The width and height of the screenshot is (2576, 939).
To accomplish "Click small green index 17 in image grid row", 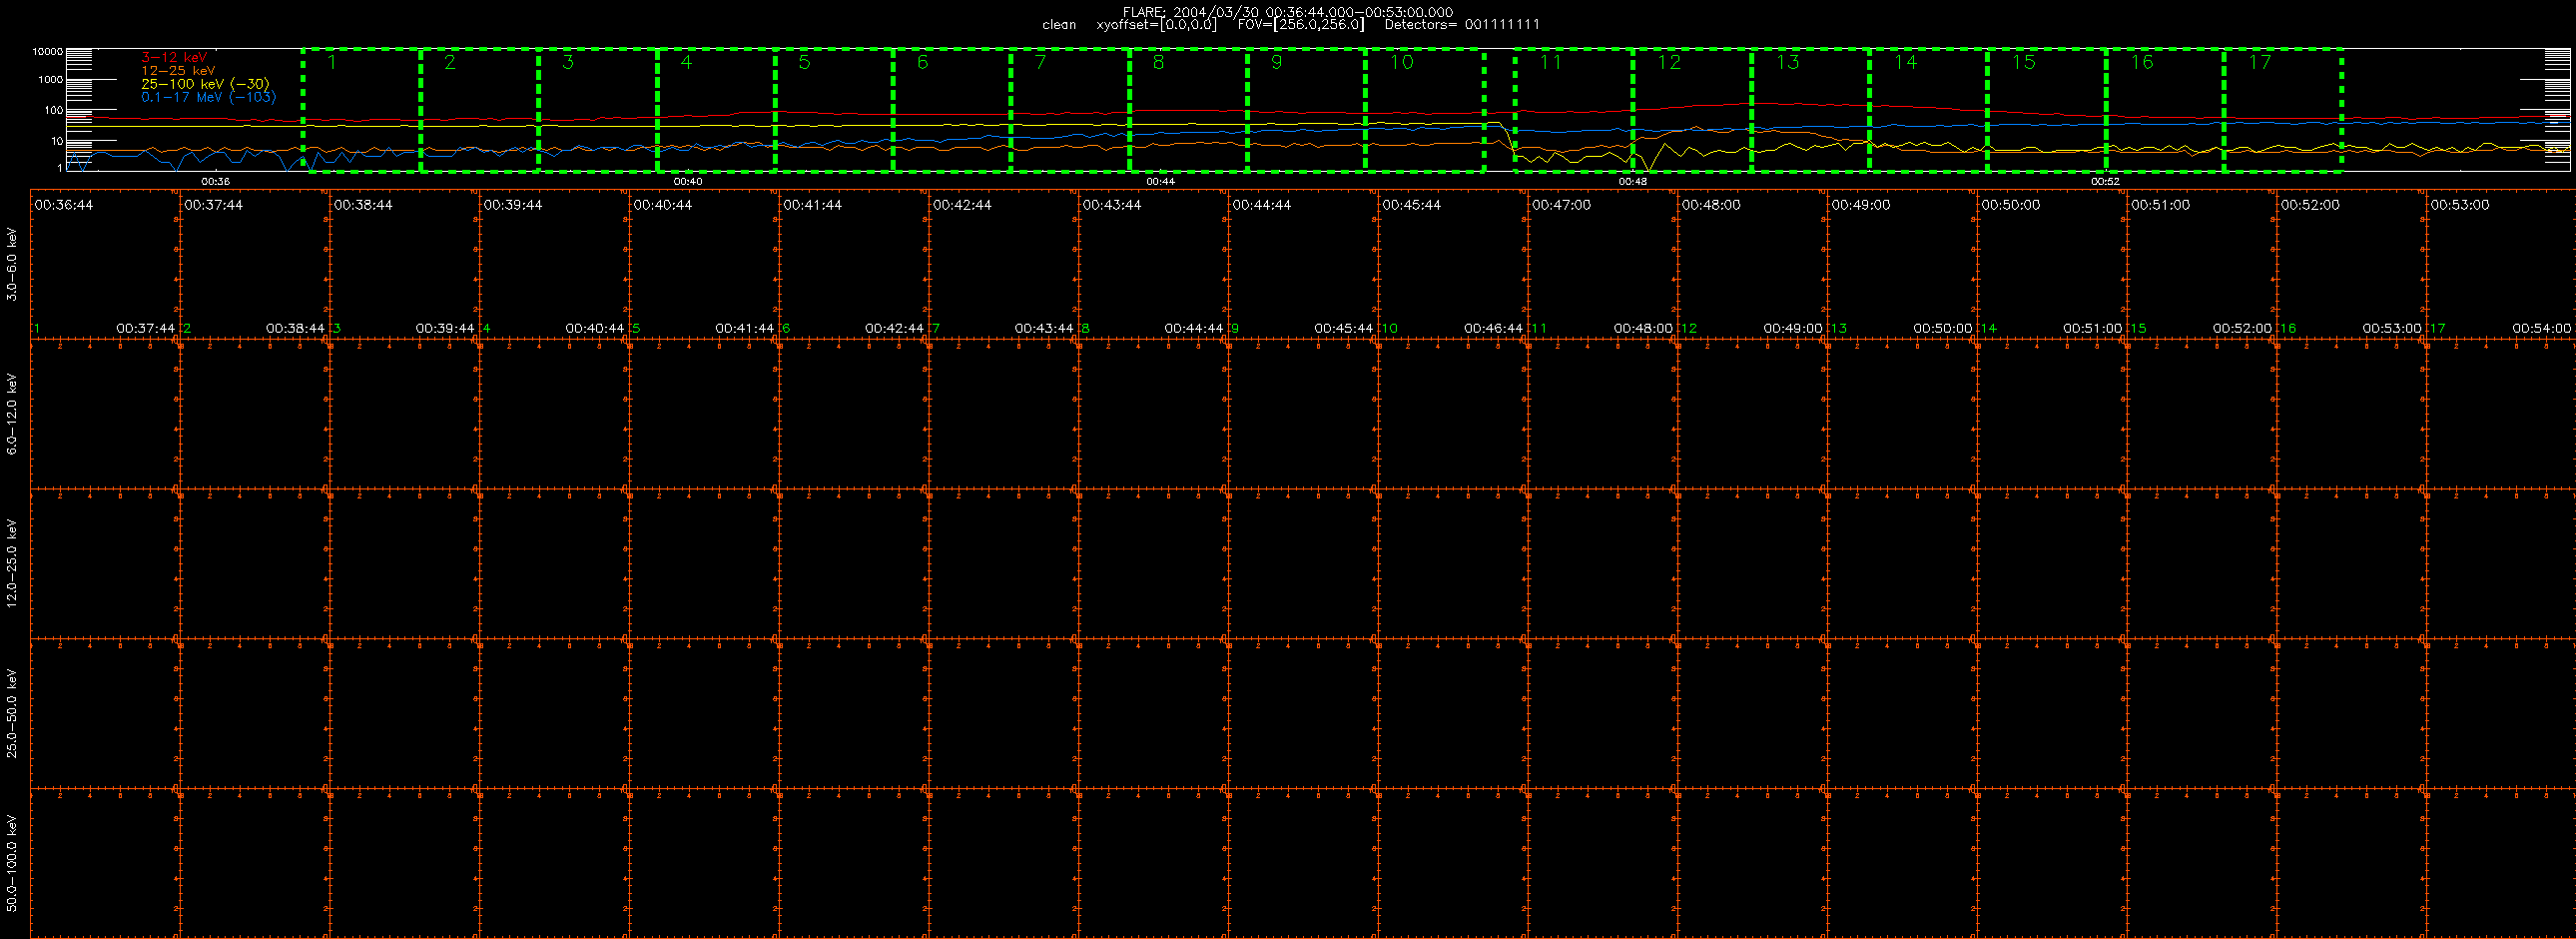I will 2438,329.
